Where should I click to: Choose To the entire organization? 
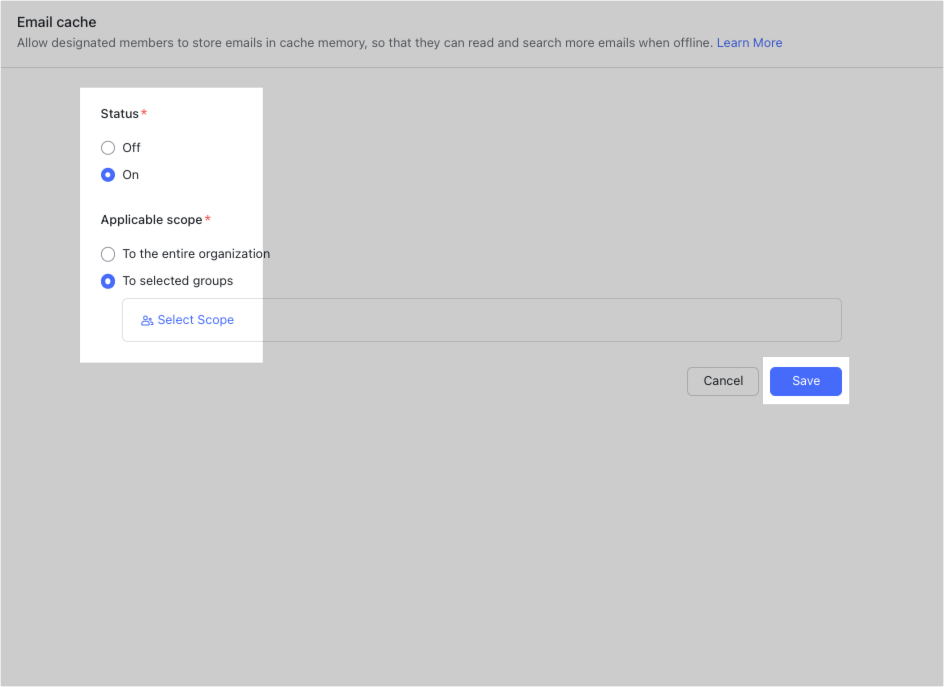108,254
